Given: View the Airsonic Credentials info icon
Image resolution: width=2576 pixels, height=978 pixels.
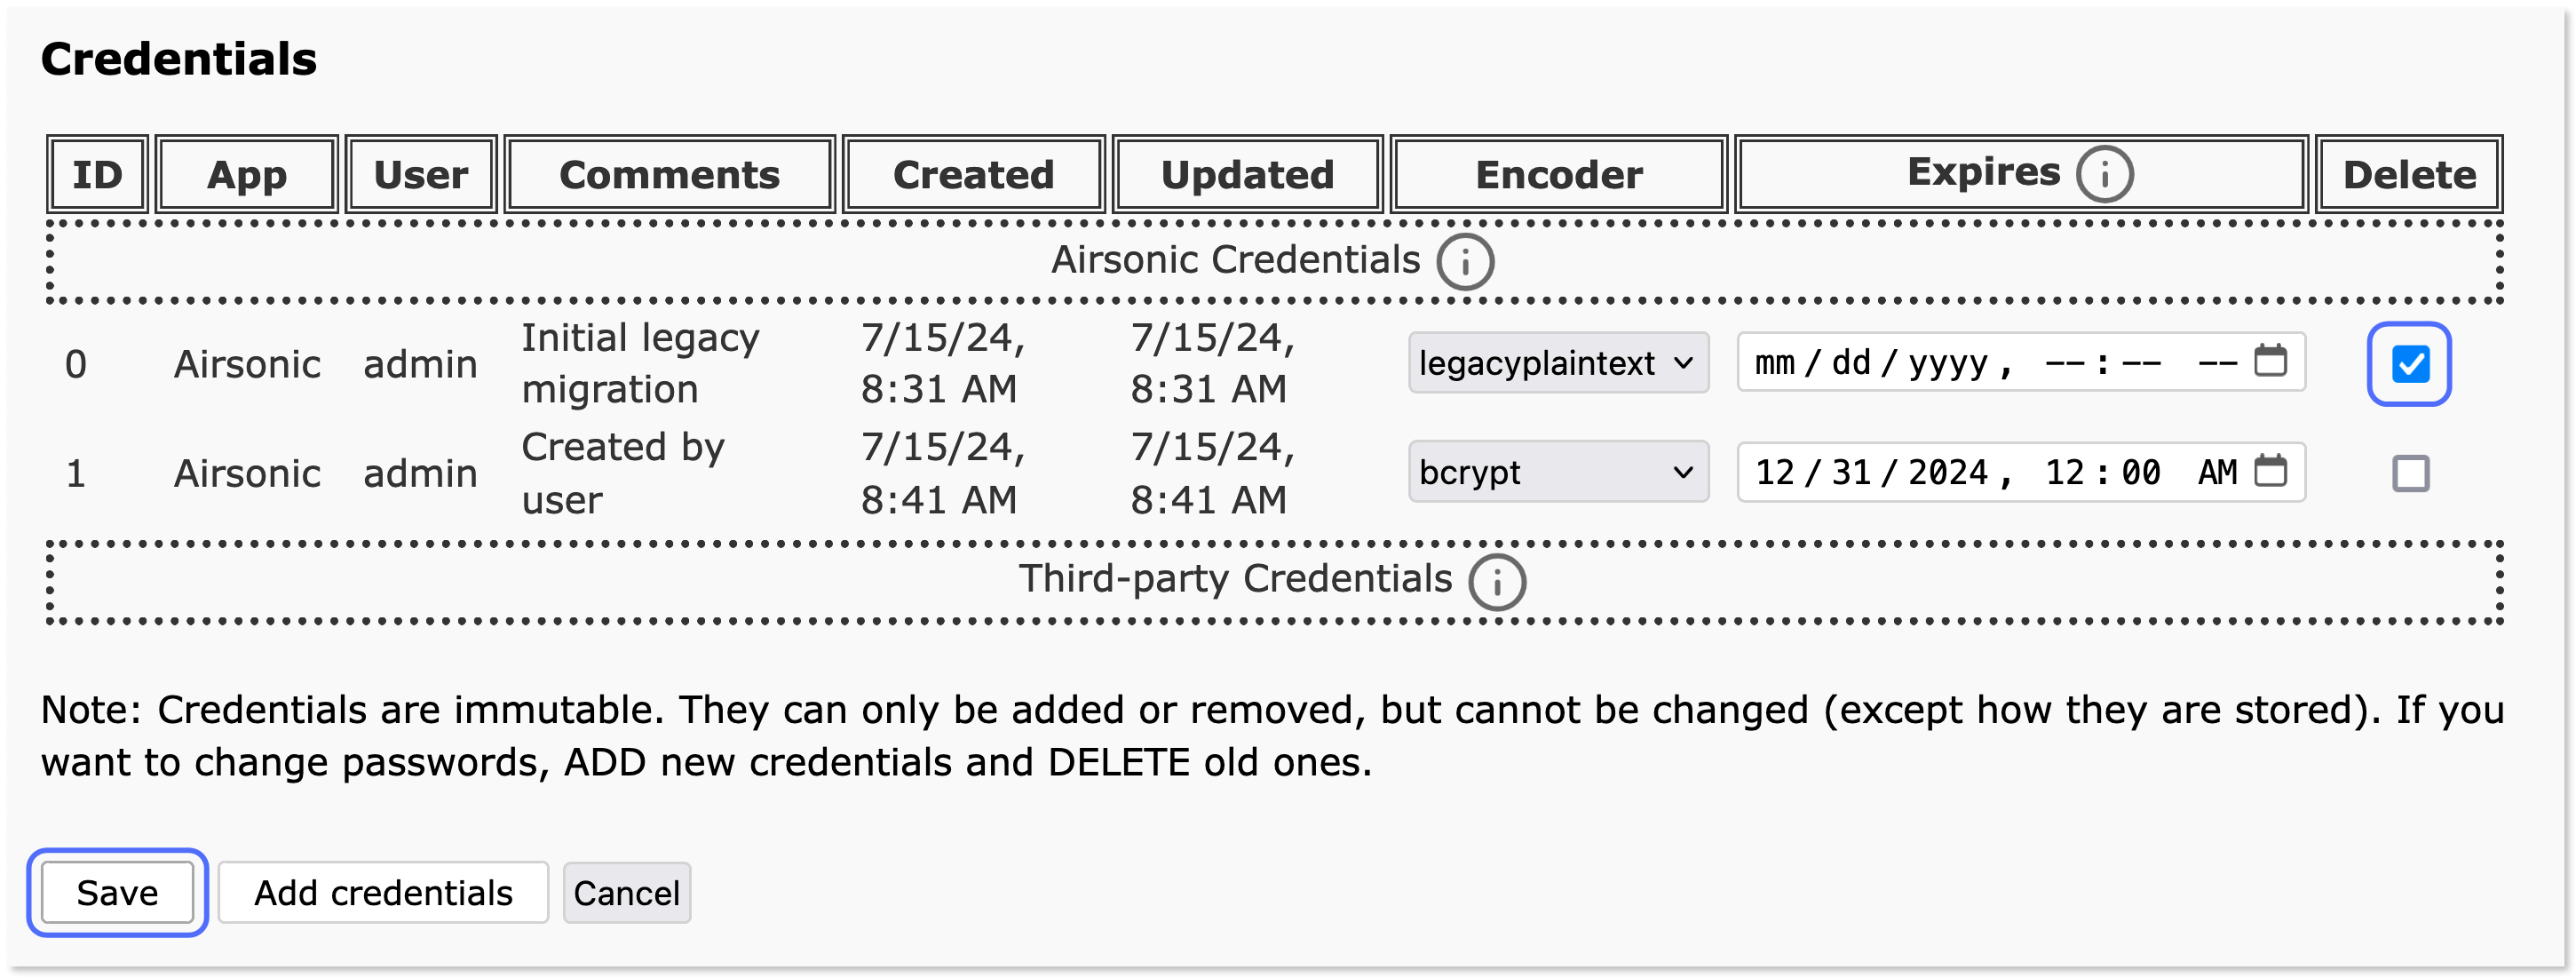Looking at the screenshot, I should pos(1464,260).
